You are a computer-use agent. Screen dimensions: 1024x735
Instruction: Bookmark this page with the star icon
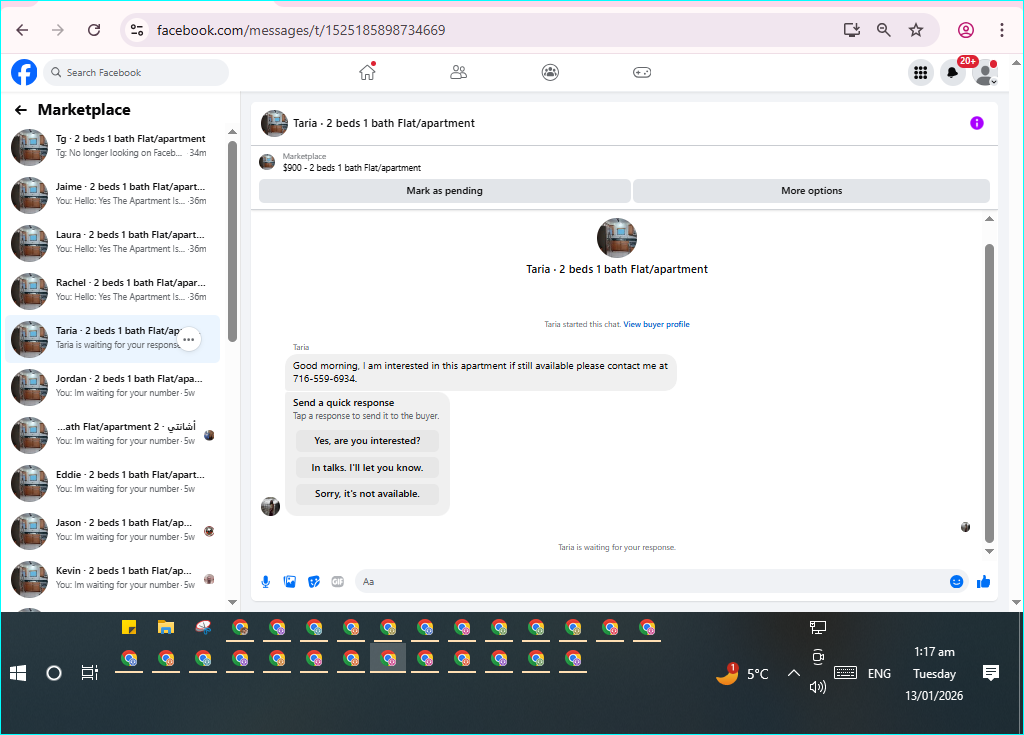coord(916,30)
